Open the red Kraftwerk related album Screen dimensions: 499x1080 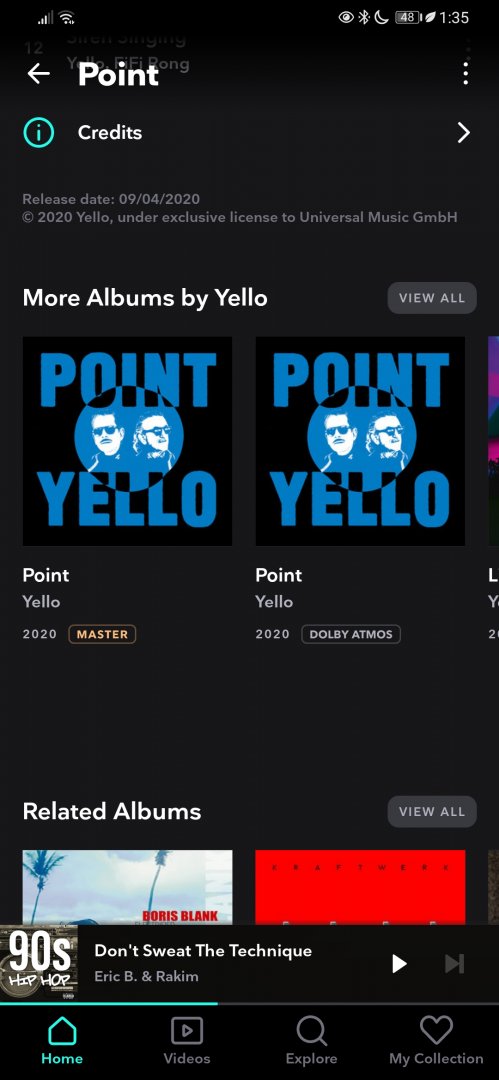click(360, 887)
